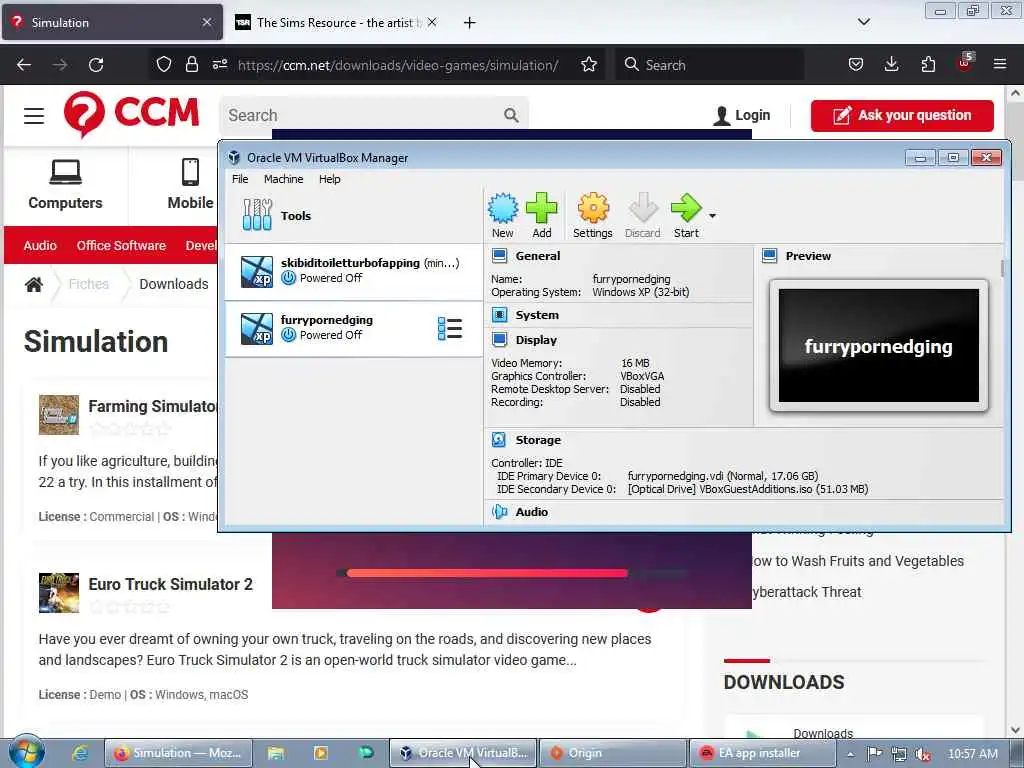Viewport: 1024px width, 768px height.
Task: Open the VirtualBox Settings gear icon
Action: point(592,216)
